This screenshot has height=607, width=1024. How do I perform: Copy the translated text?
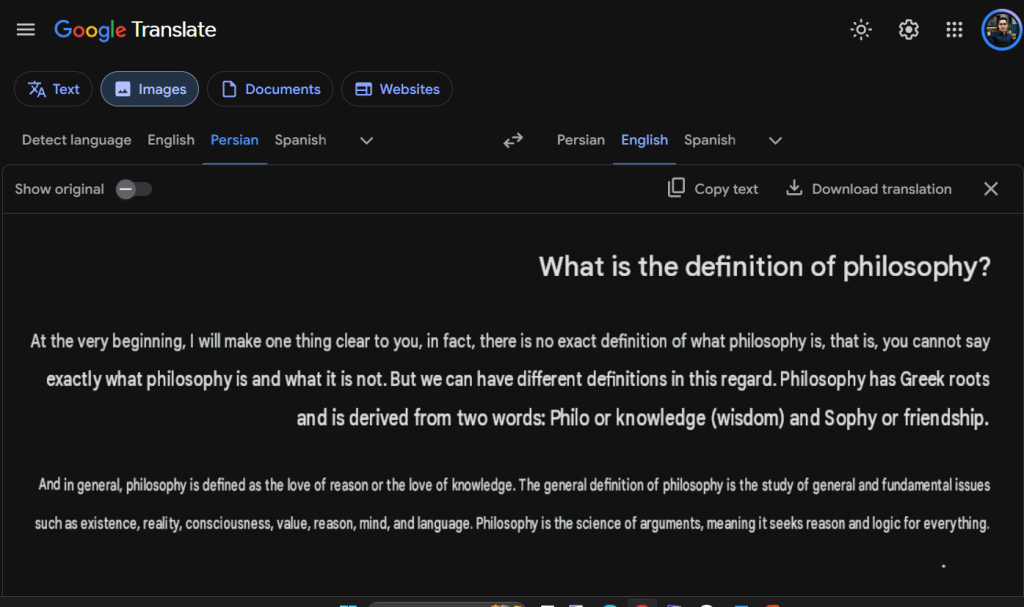[x=712, y=189]
